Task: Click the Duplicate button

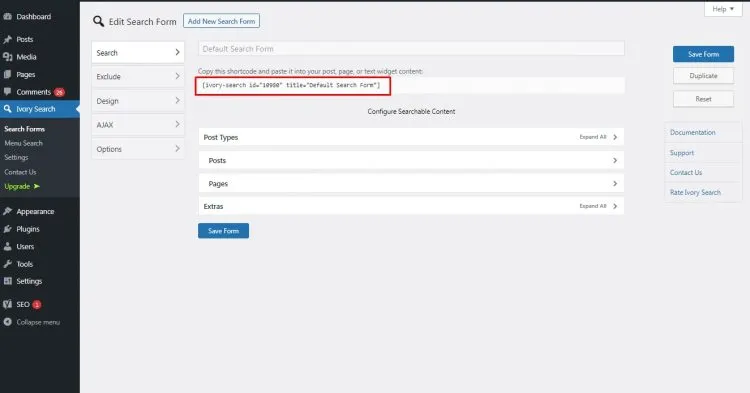Action: pyautogui.click(x=703, y=76)
